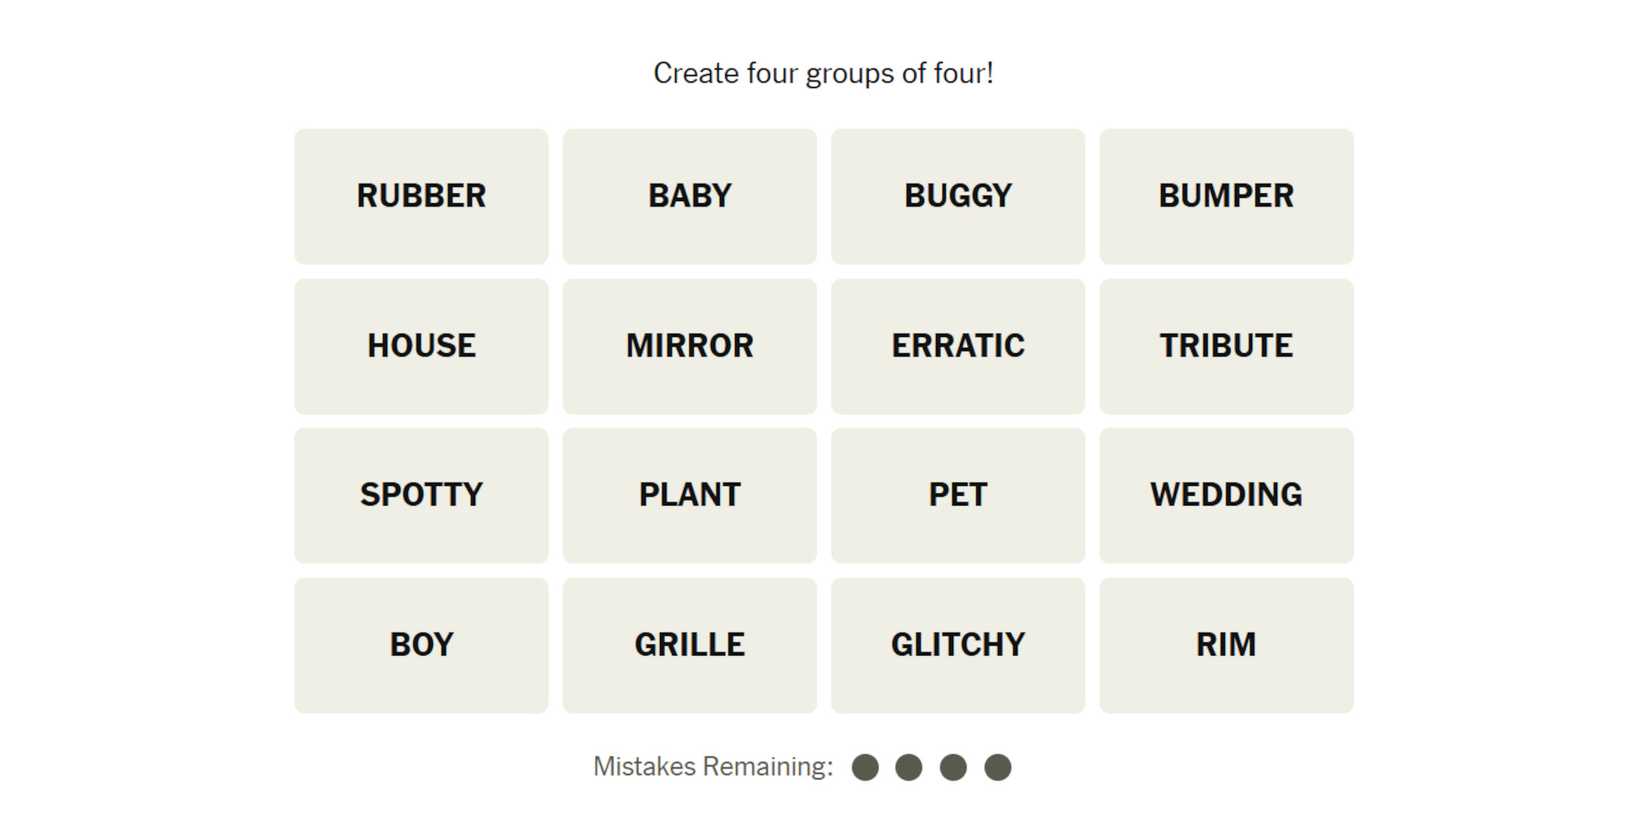Click the GRILLE word tile
The width and height of the screenshot is (1650, 825).
(x=689, y=645)
